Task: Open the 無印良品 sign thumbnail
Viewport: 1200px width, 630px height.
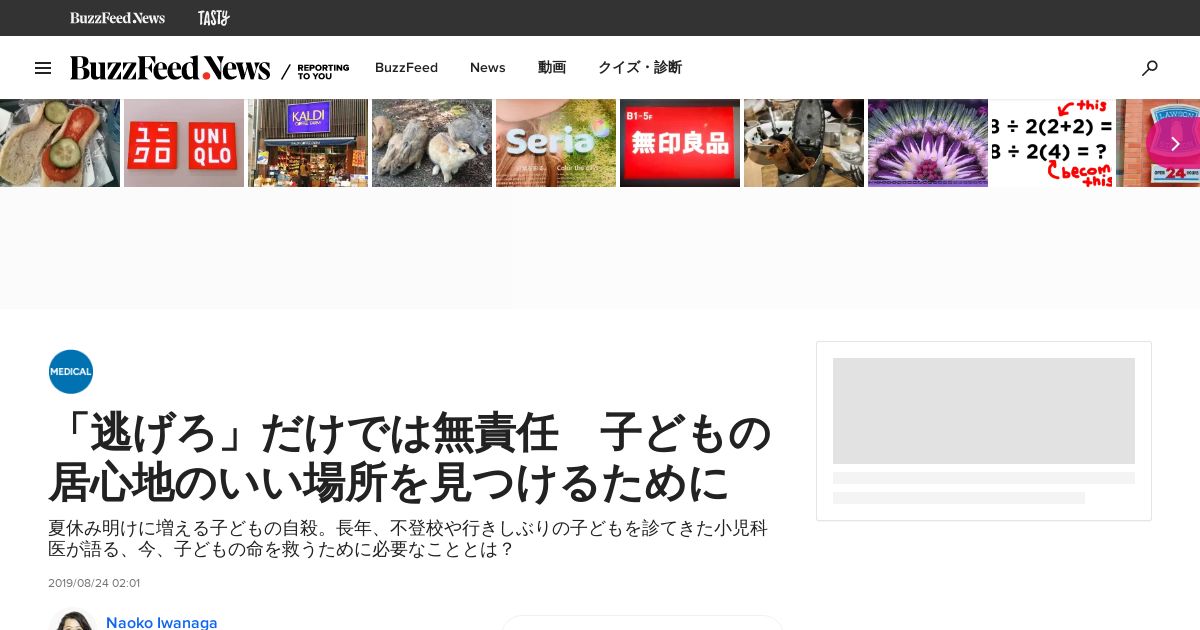Action: [680, 143]
